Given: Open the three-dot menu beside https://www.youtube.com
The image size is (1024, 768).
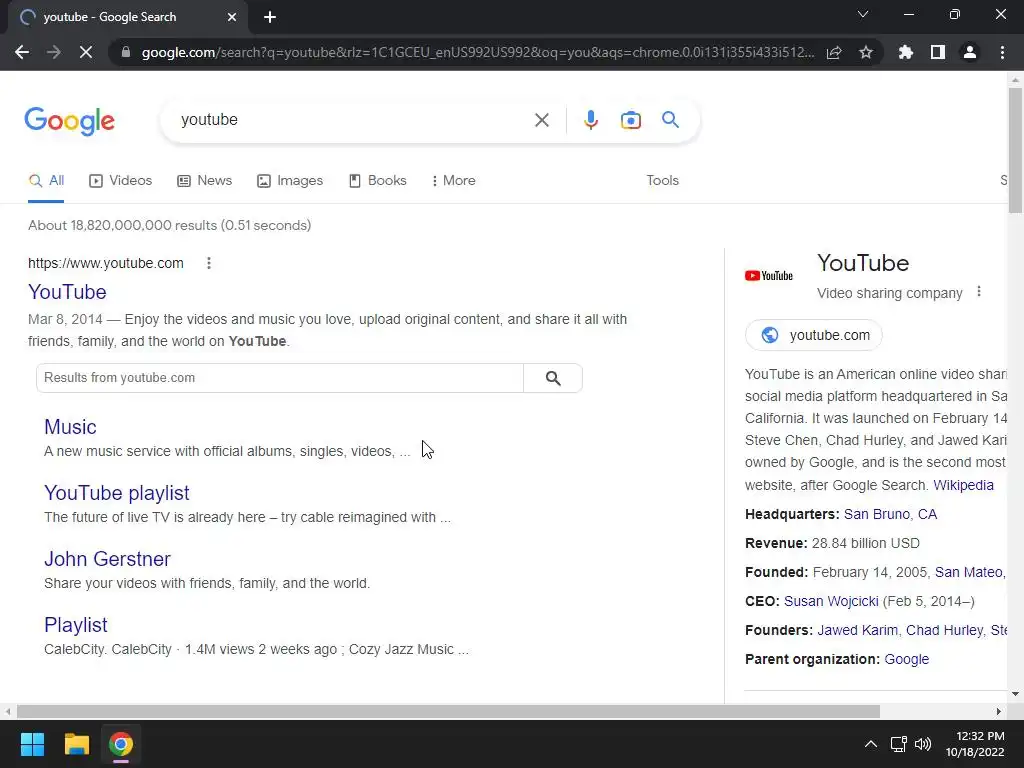Looking at the screenshot, I should click(209, 263).
